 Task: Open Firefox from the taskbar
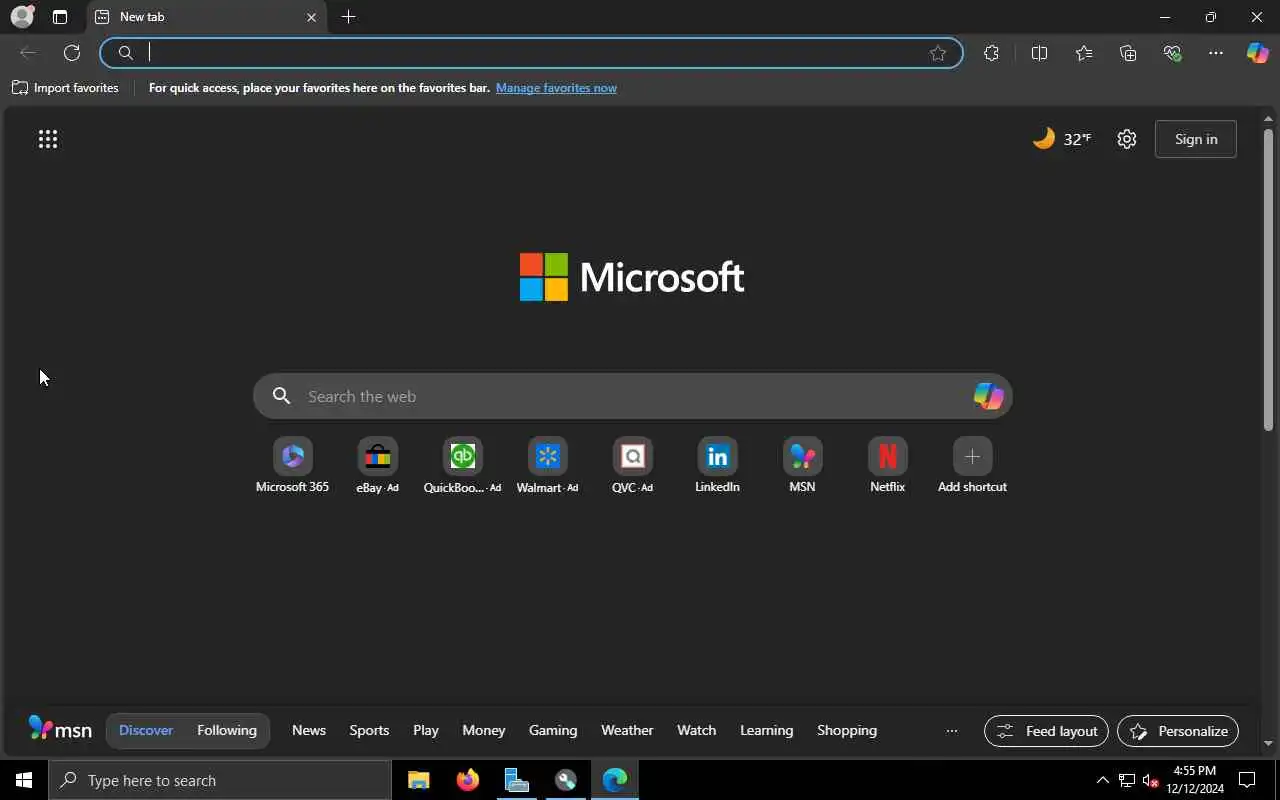(467, 780)
